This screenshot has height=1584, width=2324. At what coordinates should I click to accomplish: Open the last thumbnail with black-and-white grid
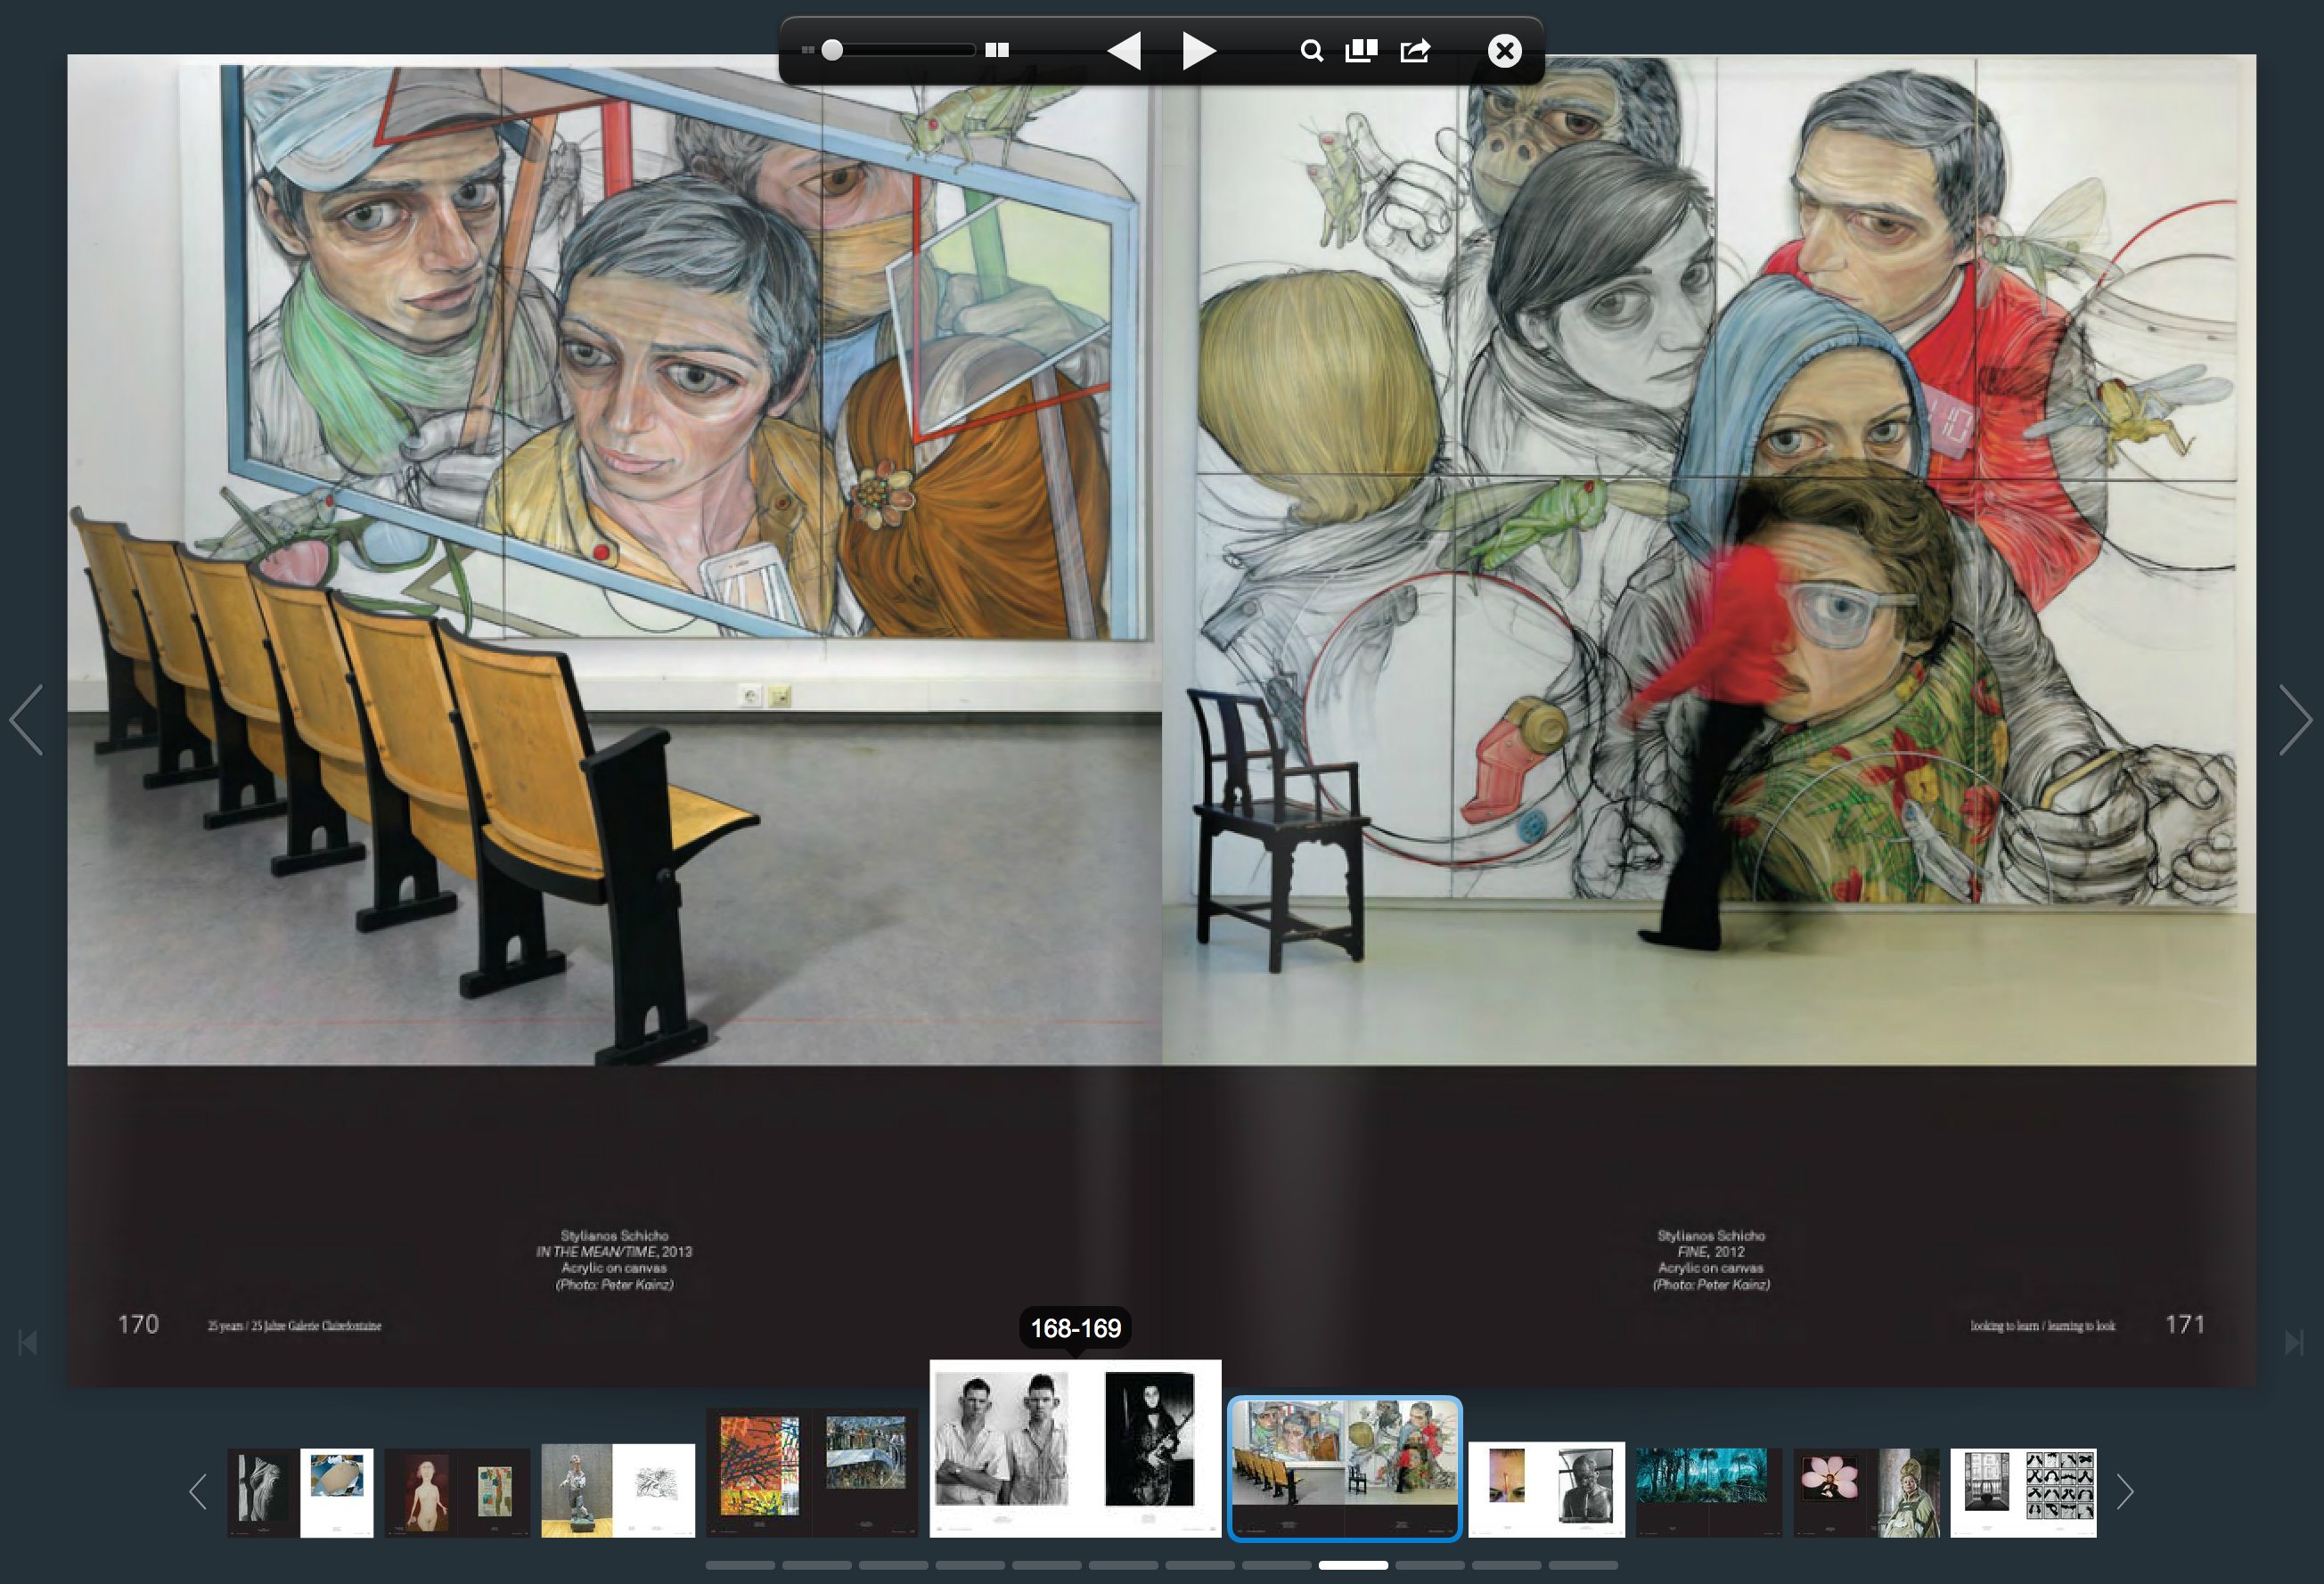click(x=2023, y=1492)
